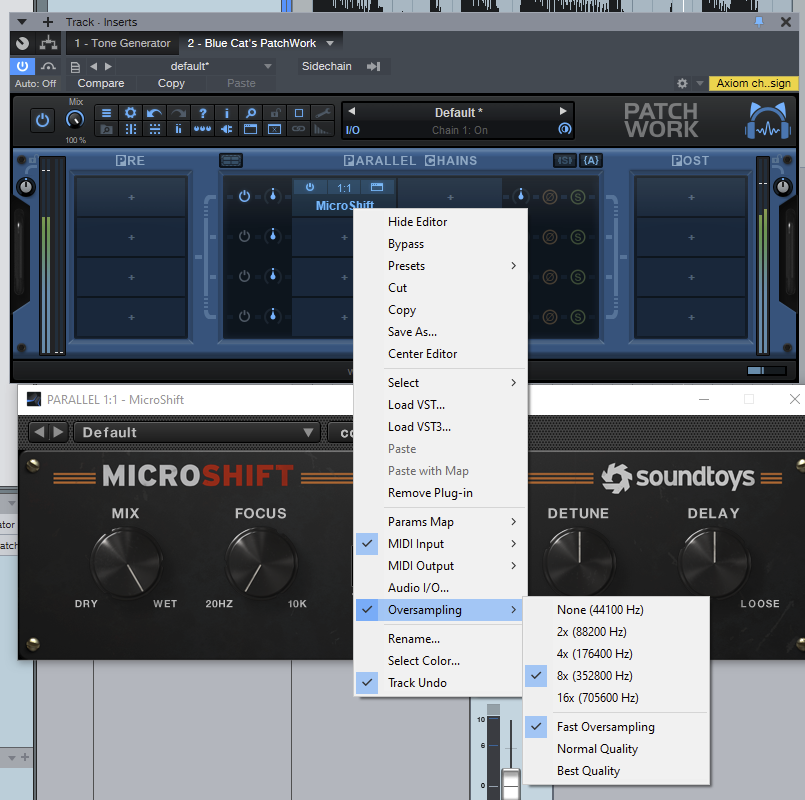805x800 pixels.
Task: Click the MicroShift FOCUS knob
Action: click(261, 563)
